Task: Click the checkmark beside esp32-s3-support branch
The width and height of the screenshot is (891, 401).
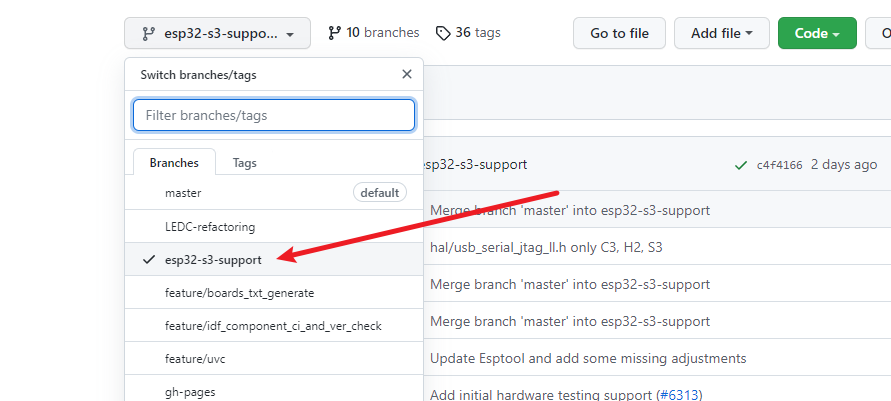Action: point(149,260)
